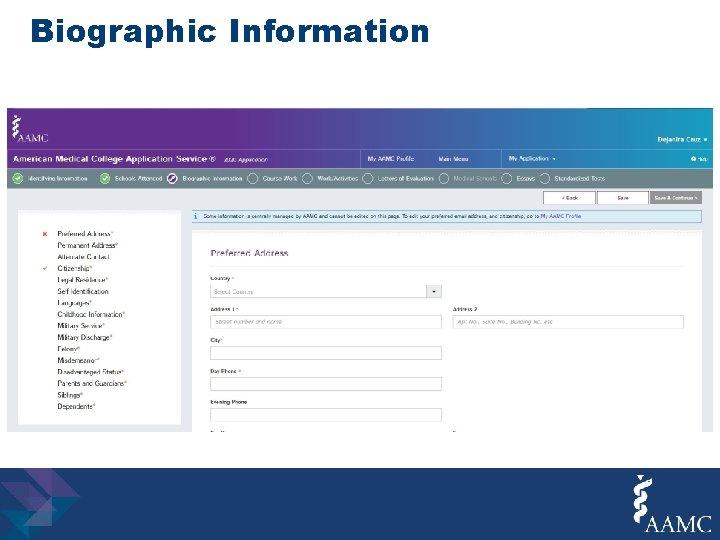Go to the Medical Schools step
The image size is (720, 540).
[475, 179]
